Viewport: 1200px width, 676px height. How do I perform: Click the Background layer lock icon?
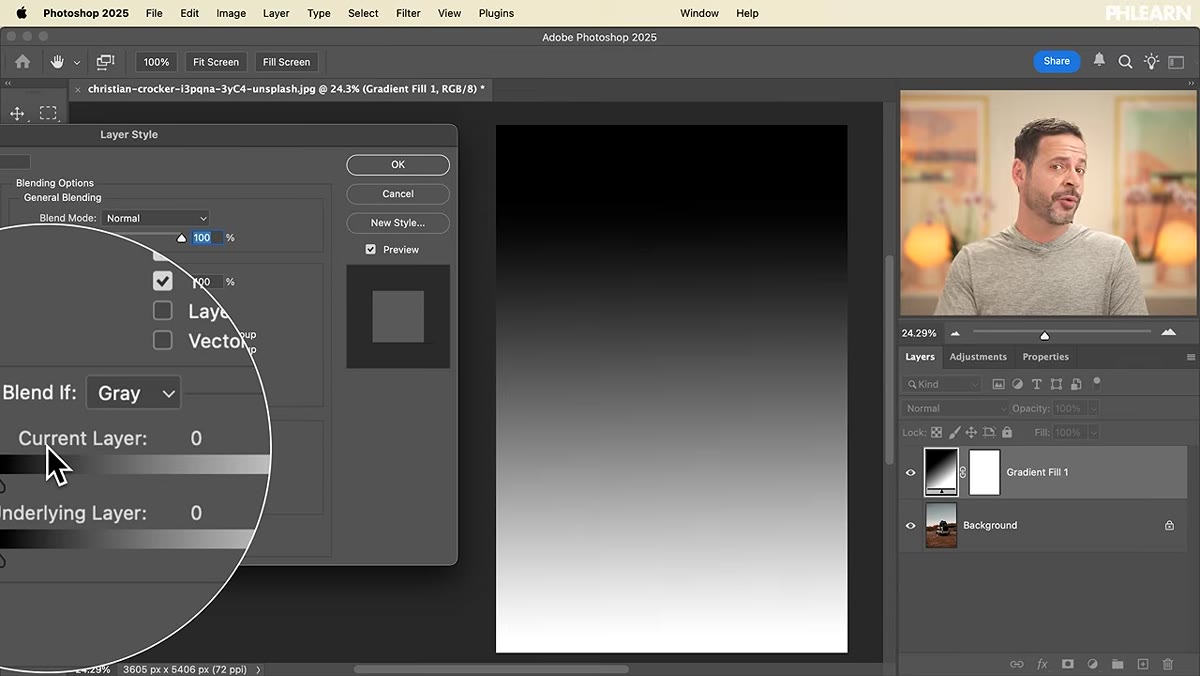coord(1169,525)
